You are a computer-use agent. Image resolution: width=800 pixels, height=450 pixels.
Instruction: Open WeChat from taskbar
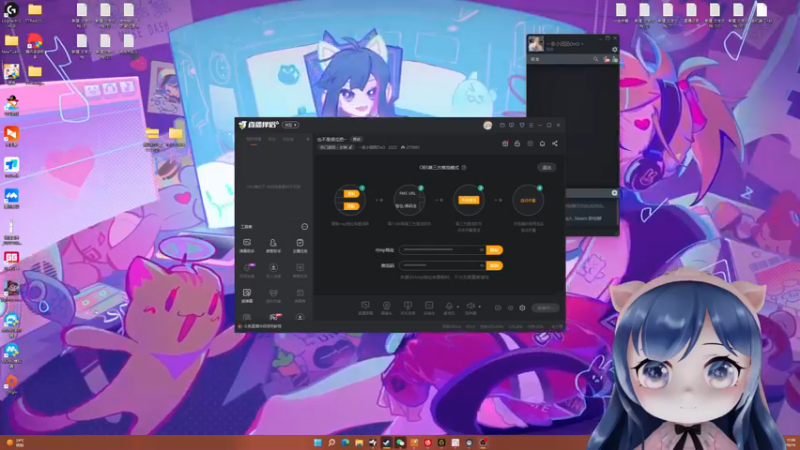point(400,442)
